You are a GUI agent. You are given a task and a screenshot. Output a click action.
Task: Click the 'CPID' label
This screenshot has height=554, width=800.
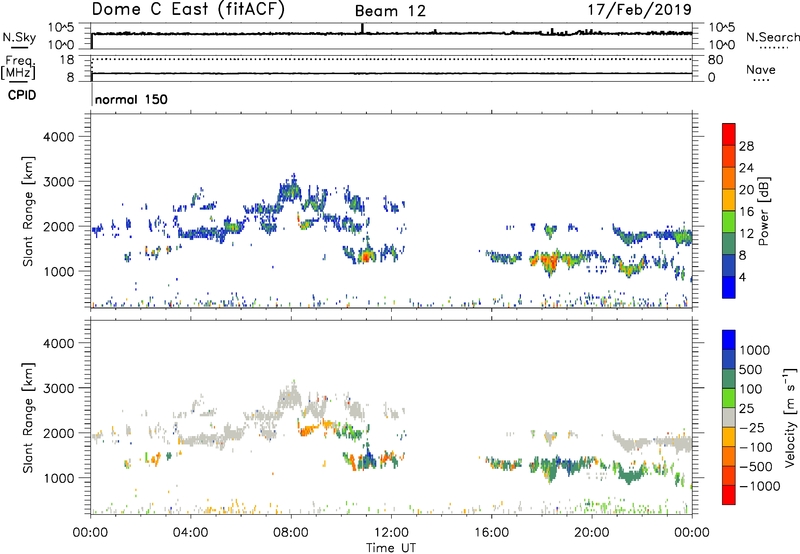(22, 95)
